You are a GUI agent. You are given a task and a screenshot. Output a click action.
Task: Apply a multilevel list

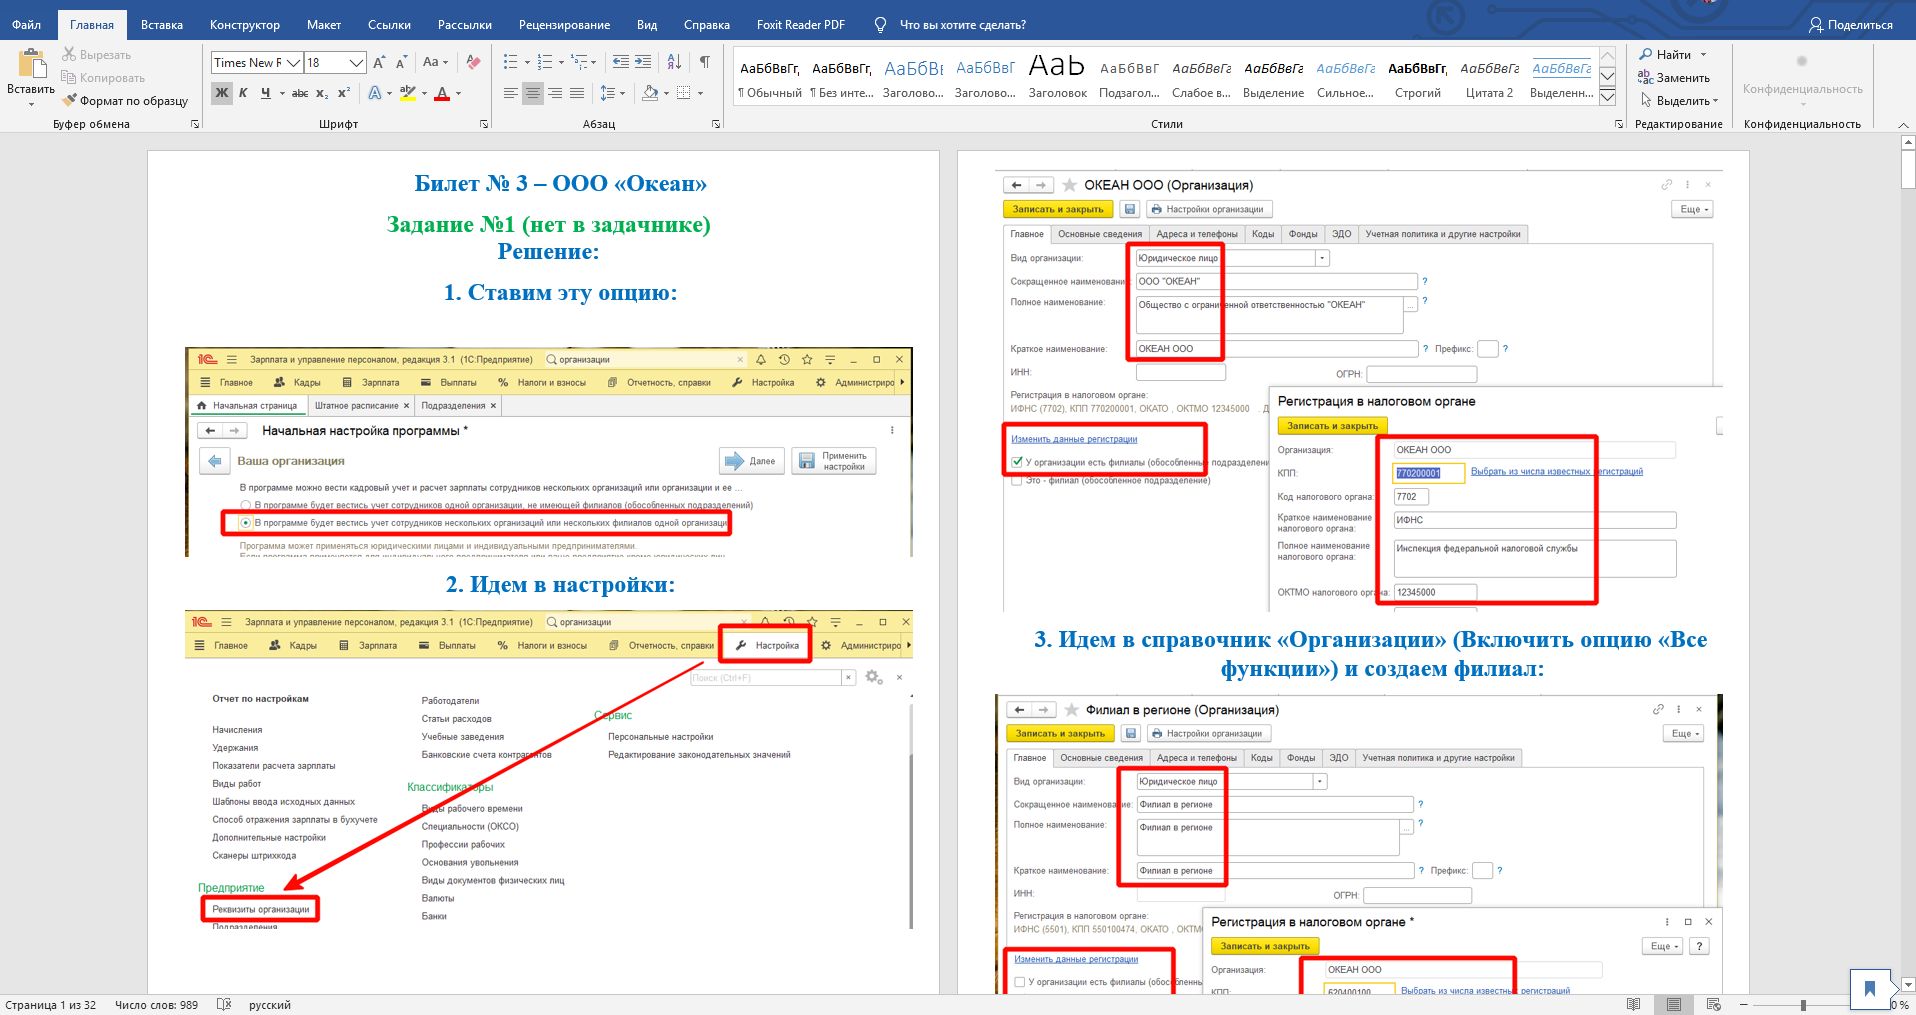[579, 62]
